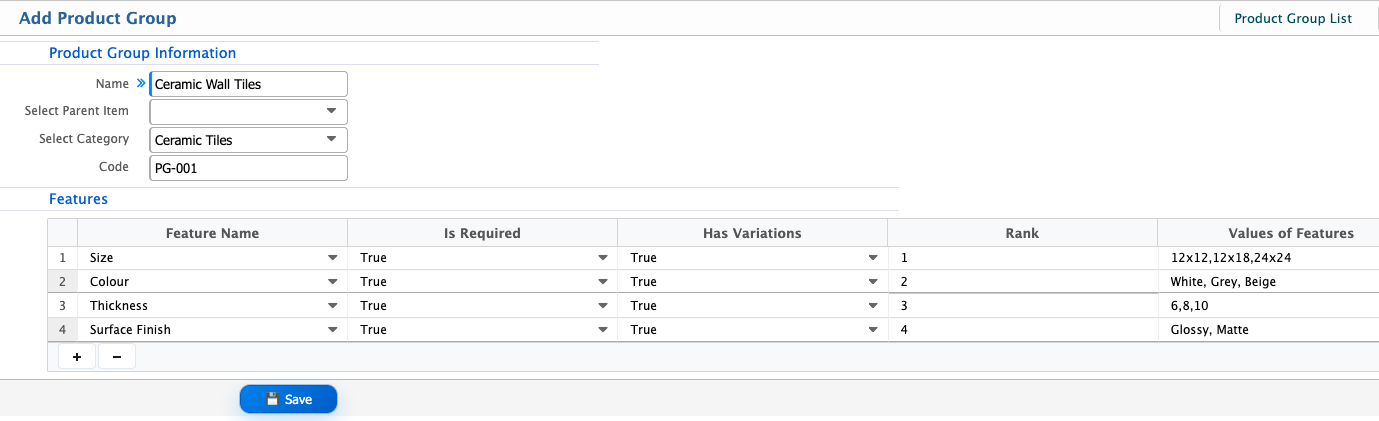Click Rank cell with value 3
The width and height of the screenshot is (1379, 421).
tap(1022, 306)
